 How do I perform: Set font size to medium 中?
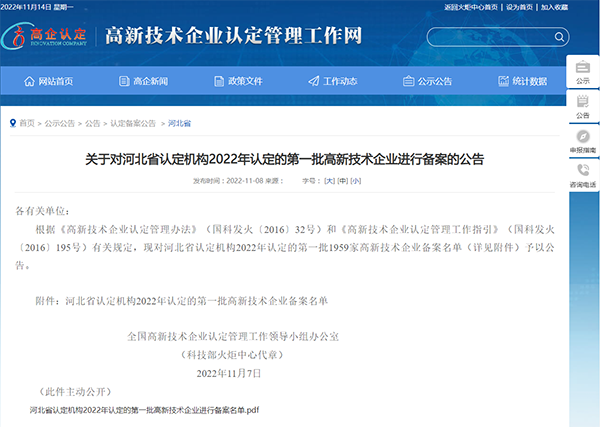coord(342,181)
